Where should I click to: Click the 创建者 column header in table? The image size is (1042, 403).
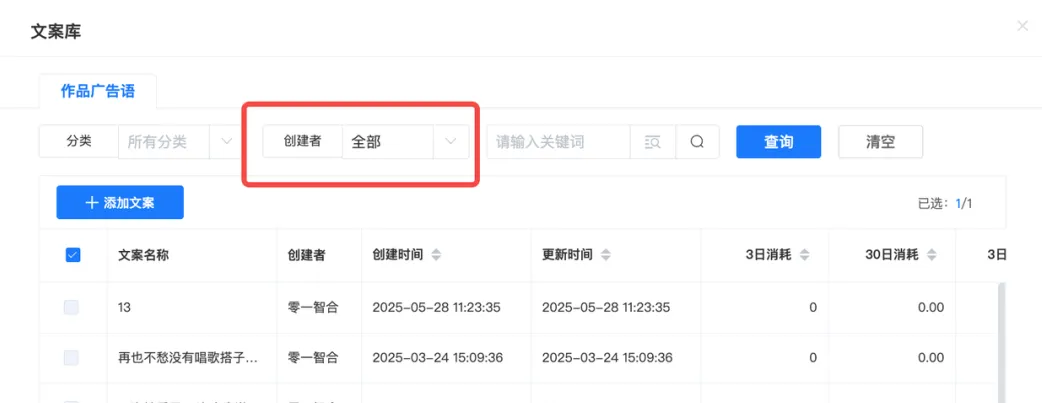[306, 255]
